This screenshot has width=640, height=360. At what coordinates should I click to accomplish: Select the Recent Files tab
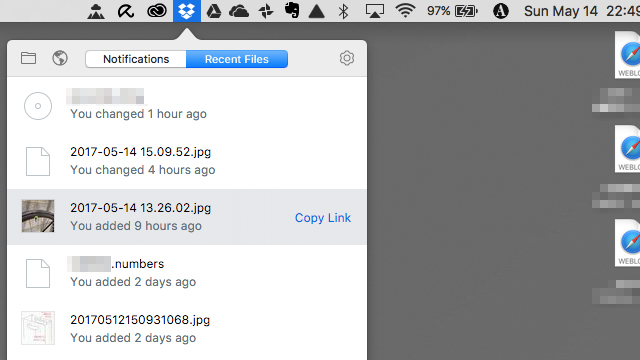click(x=237, y=59)
